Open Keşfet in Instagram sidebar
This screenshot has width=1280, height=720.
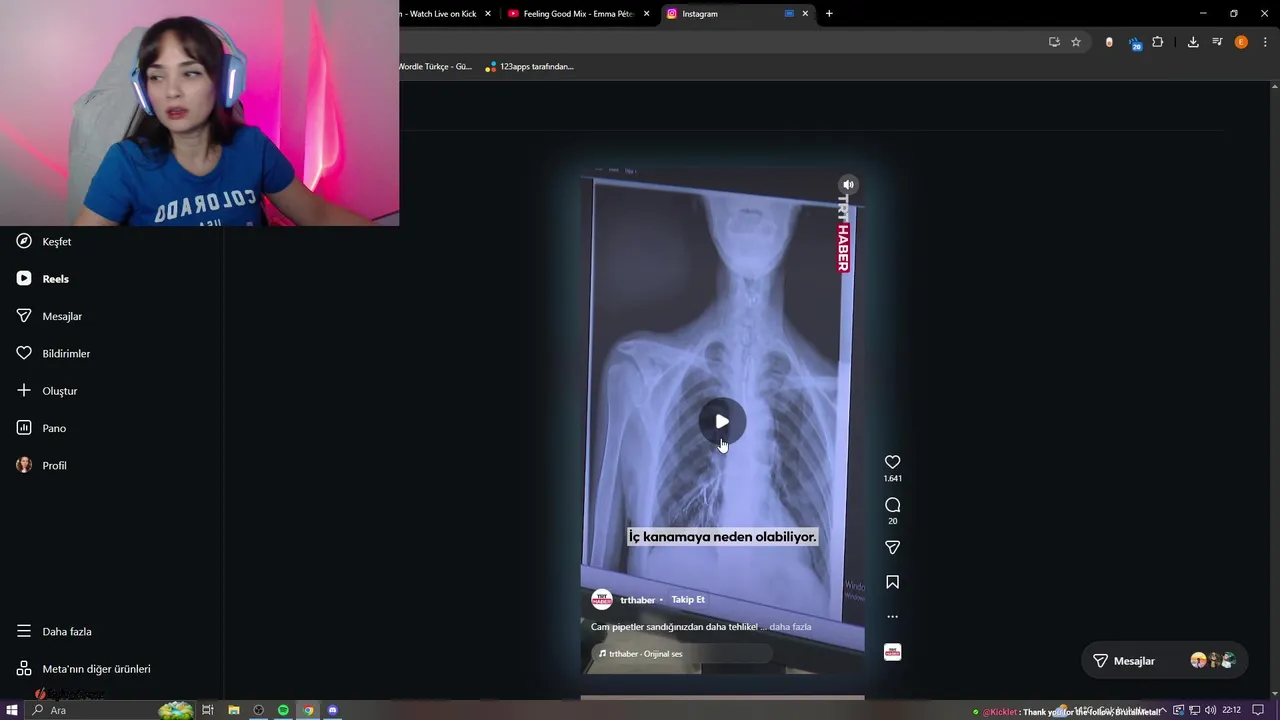coord(45,241)
